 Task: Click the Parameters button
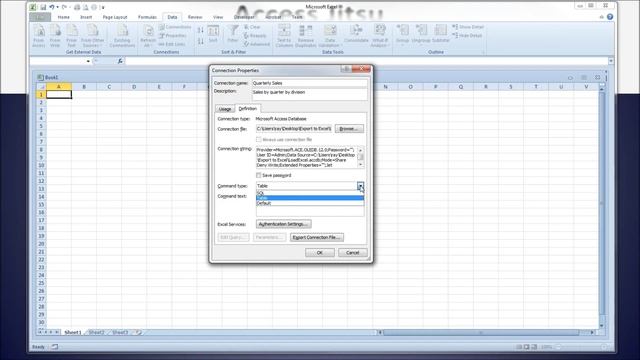click(x=269, y=237)
